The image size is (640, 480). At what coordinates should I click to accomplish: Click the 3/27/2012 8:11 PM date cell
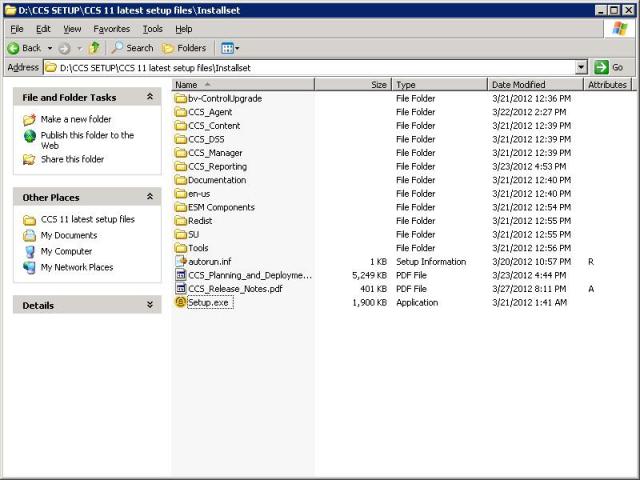pos(529,289)
